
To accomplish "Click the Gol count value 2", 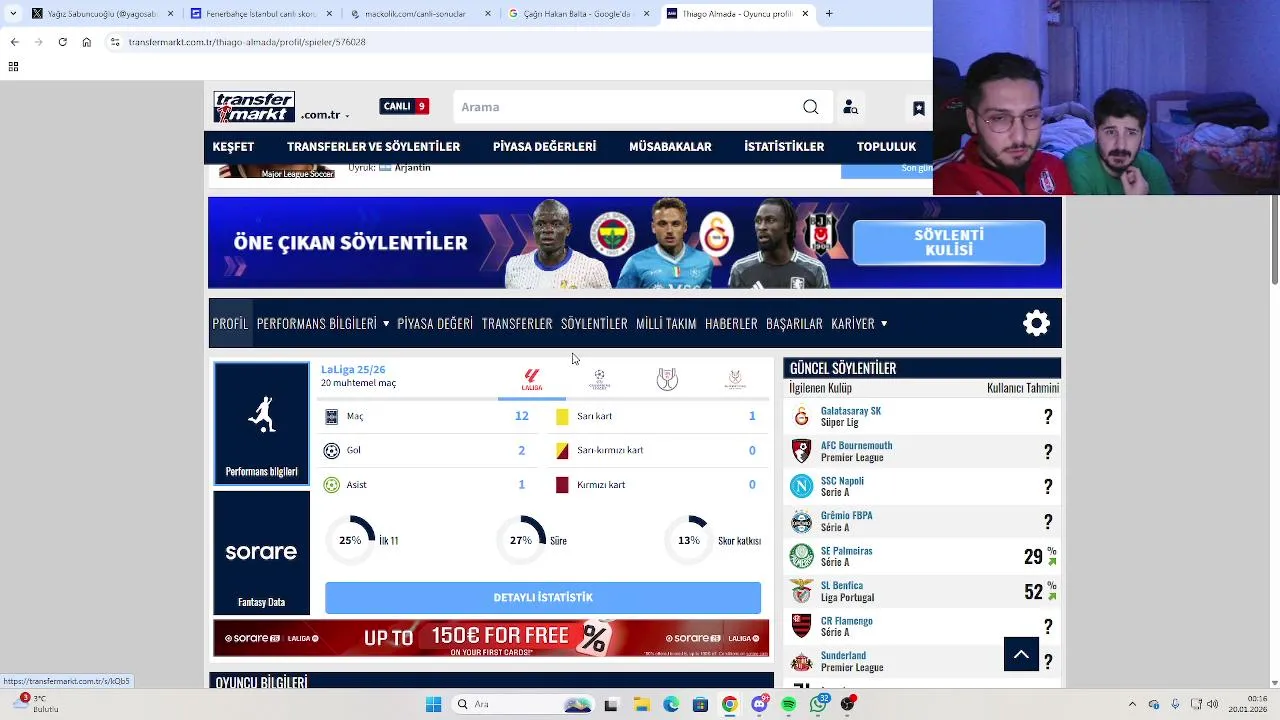I will 521,450.
